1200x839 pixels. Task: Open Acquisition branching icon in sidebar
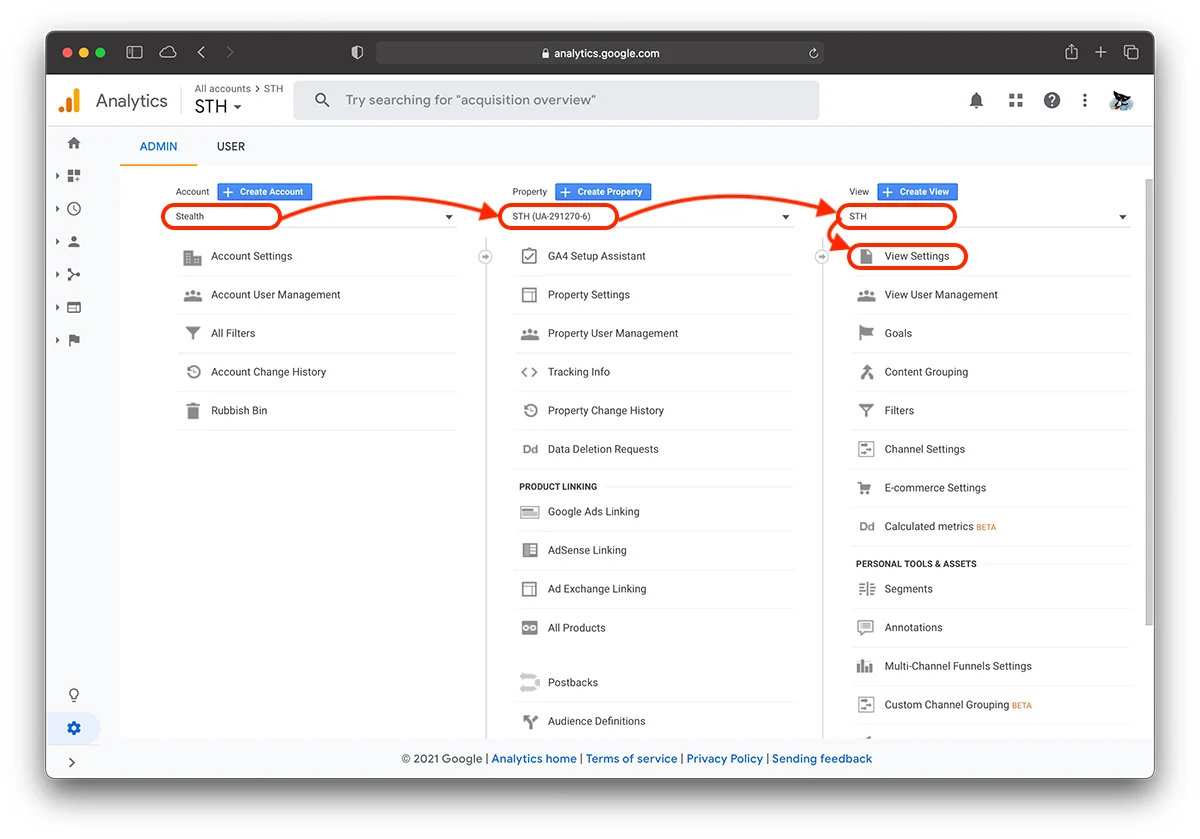point(74,275)
